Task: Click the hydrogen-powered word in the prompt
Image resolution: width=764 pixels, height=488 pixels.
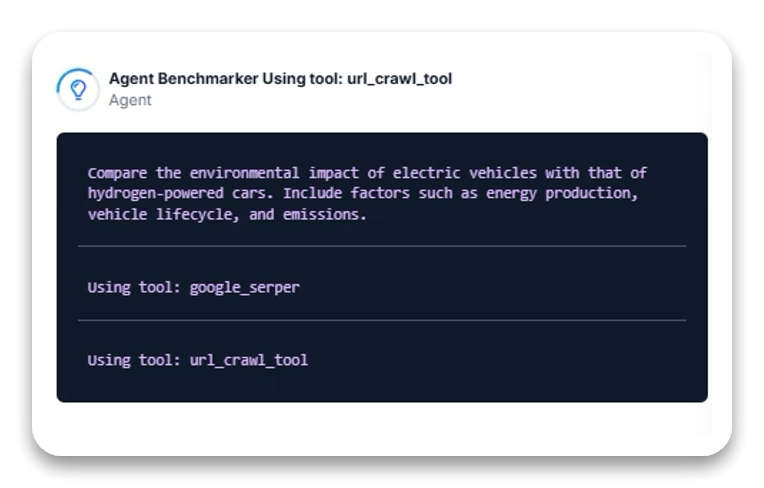Action: pyautogui.click(x=155, y=193)
